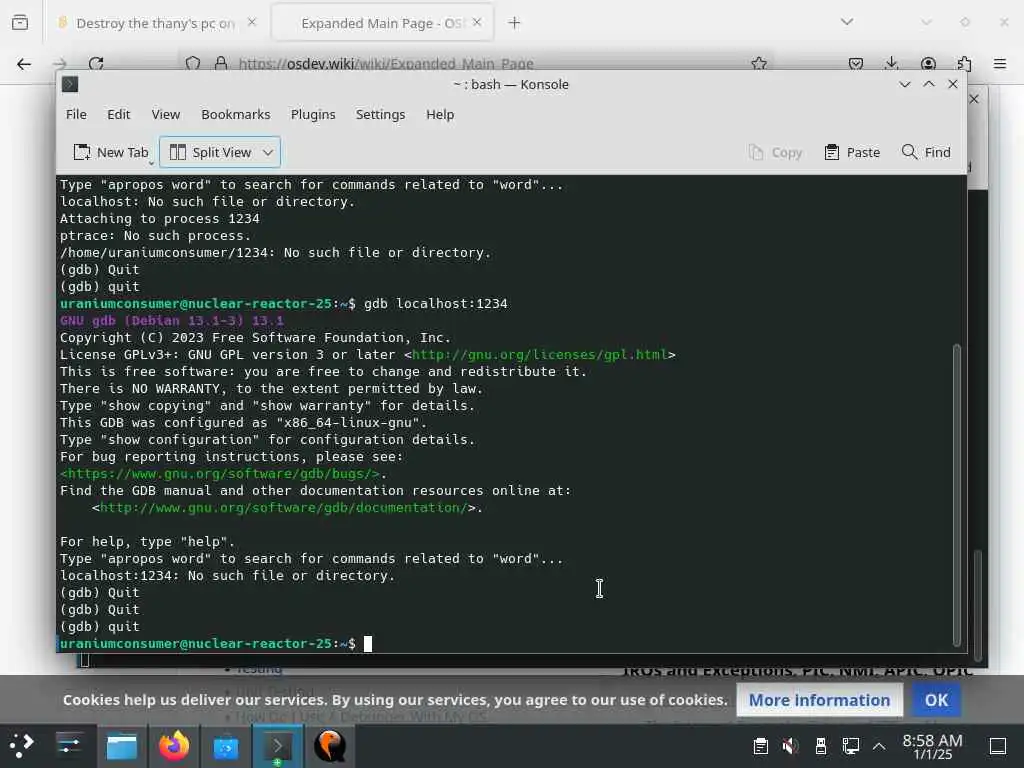Click the removable devices tray icon

tap(821, 746)
